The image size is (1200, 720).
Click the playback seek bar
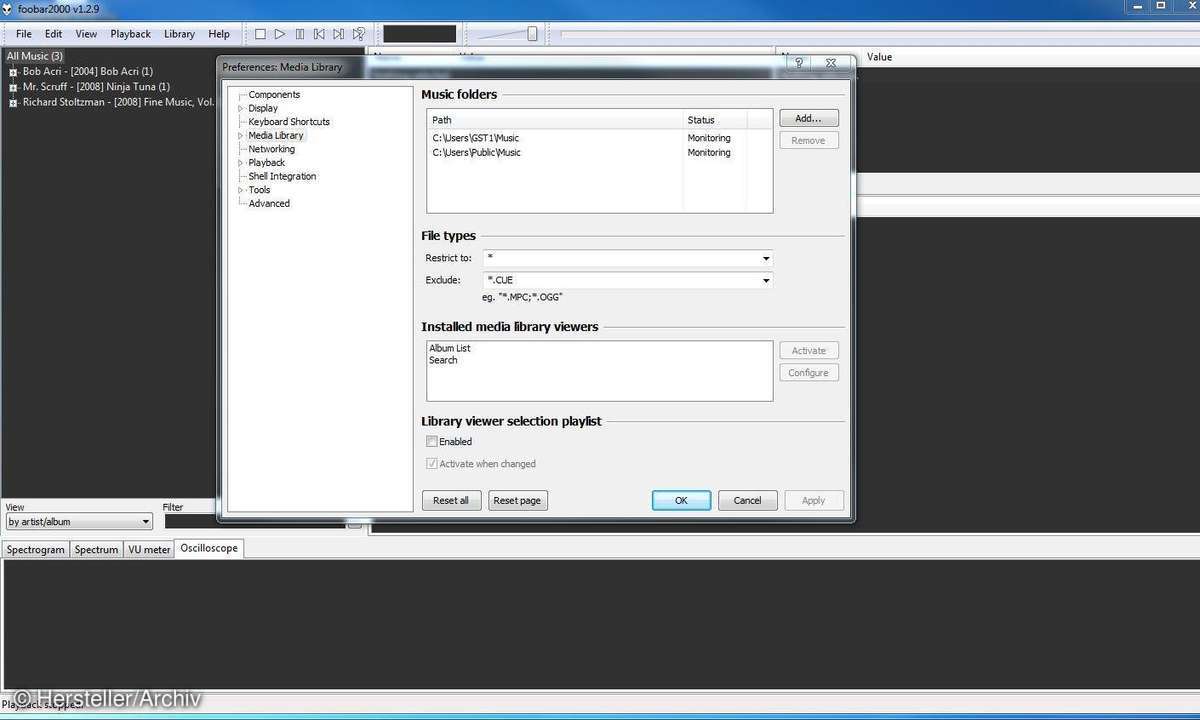[x=878, y=34]
